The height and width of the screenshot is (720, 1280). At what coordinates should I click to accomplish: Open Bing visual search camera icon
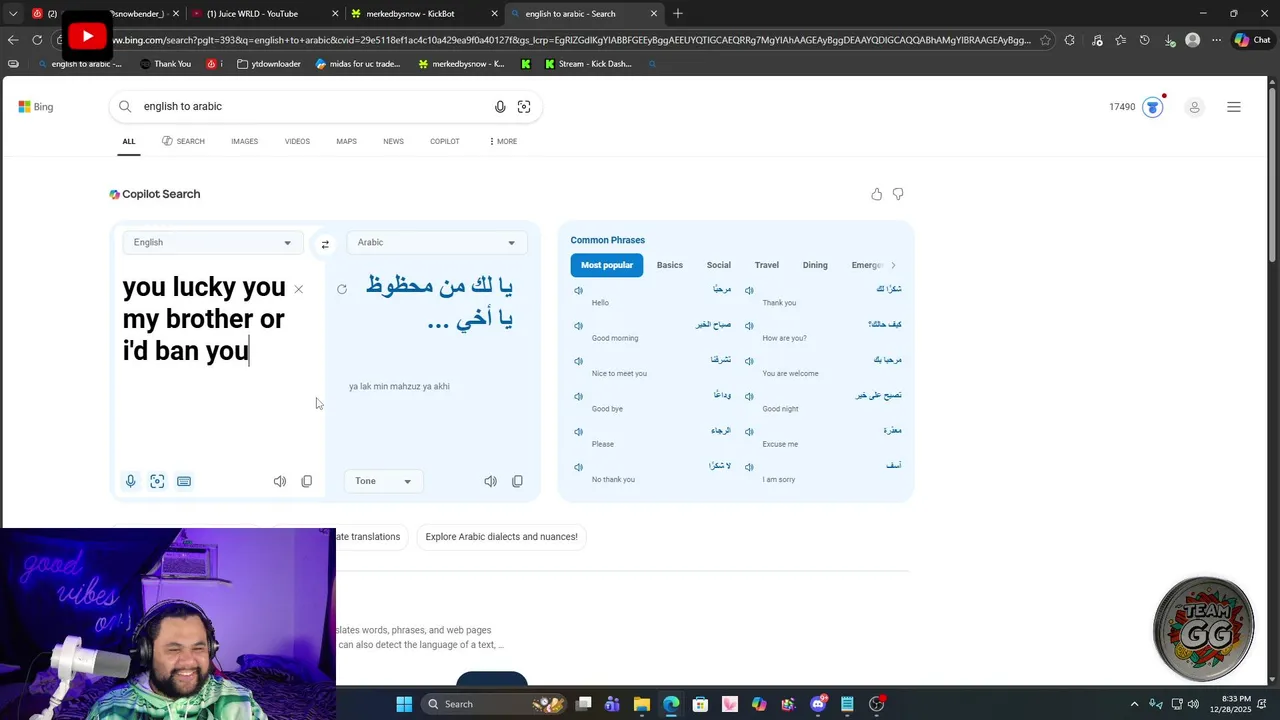[x=524, y=107]
